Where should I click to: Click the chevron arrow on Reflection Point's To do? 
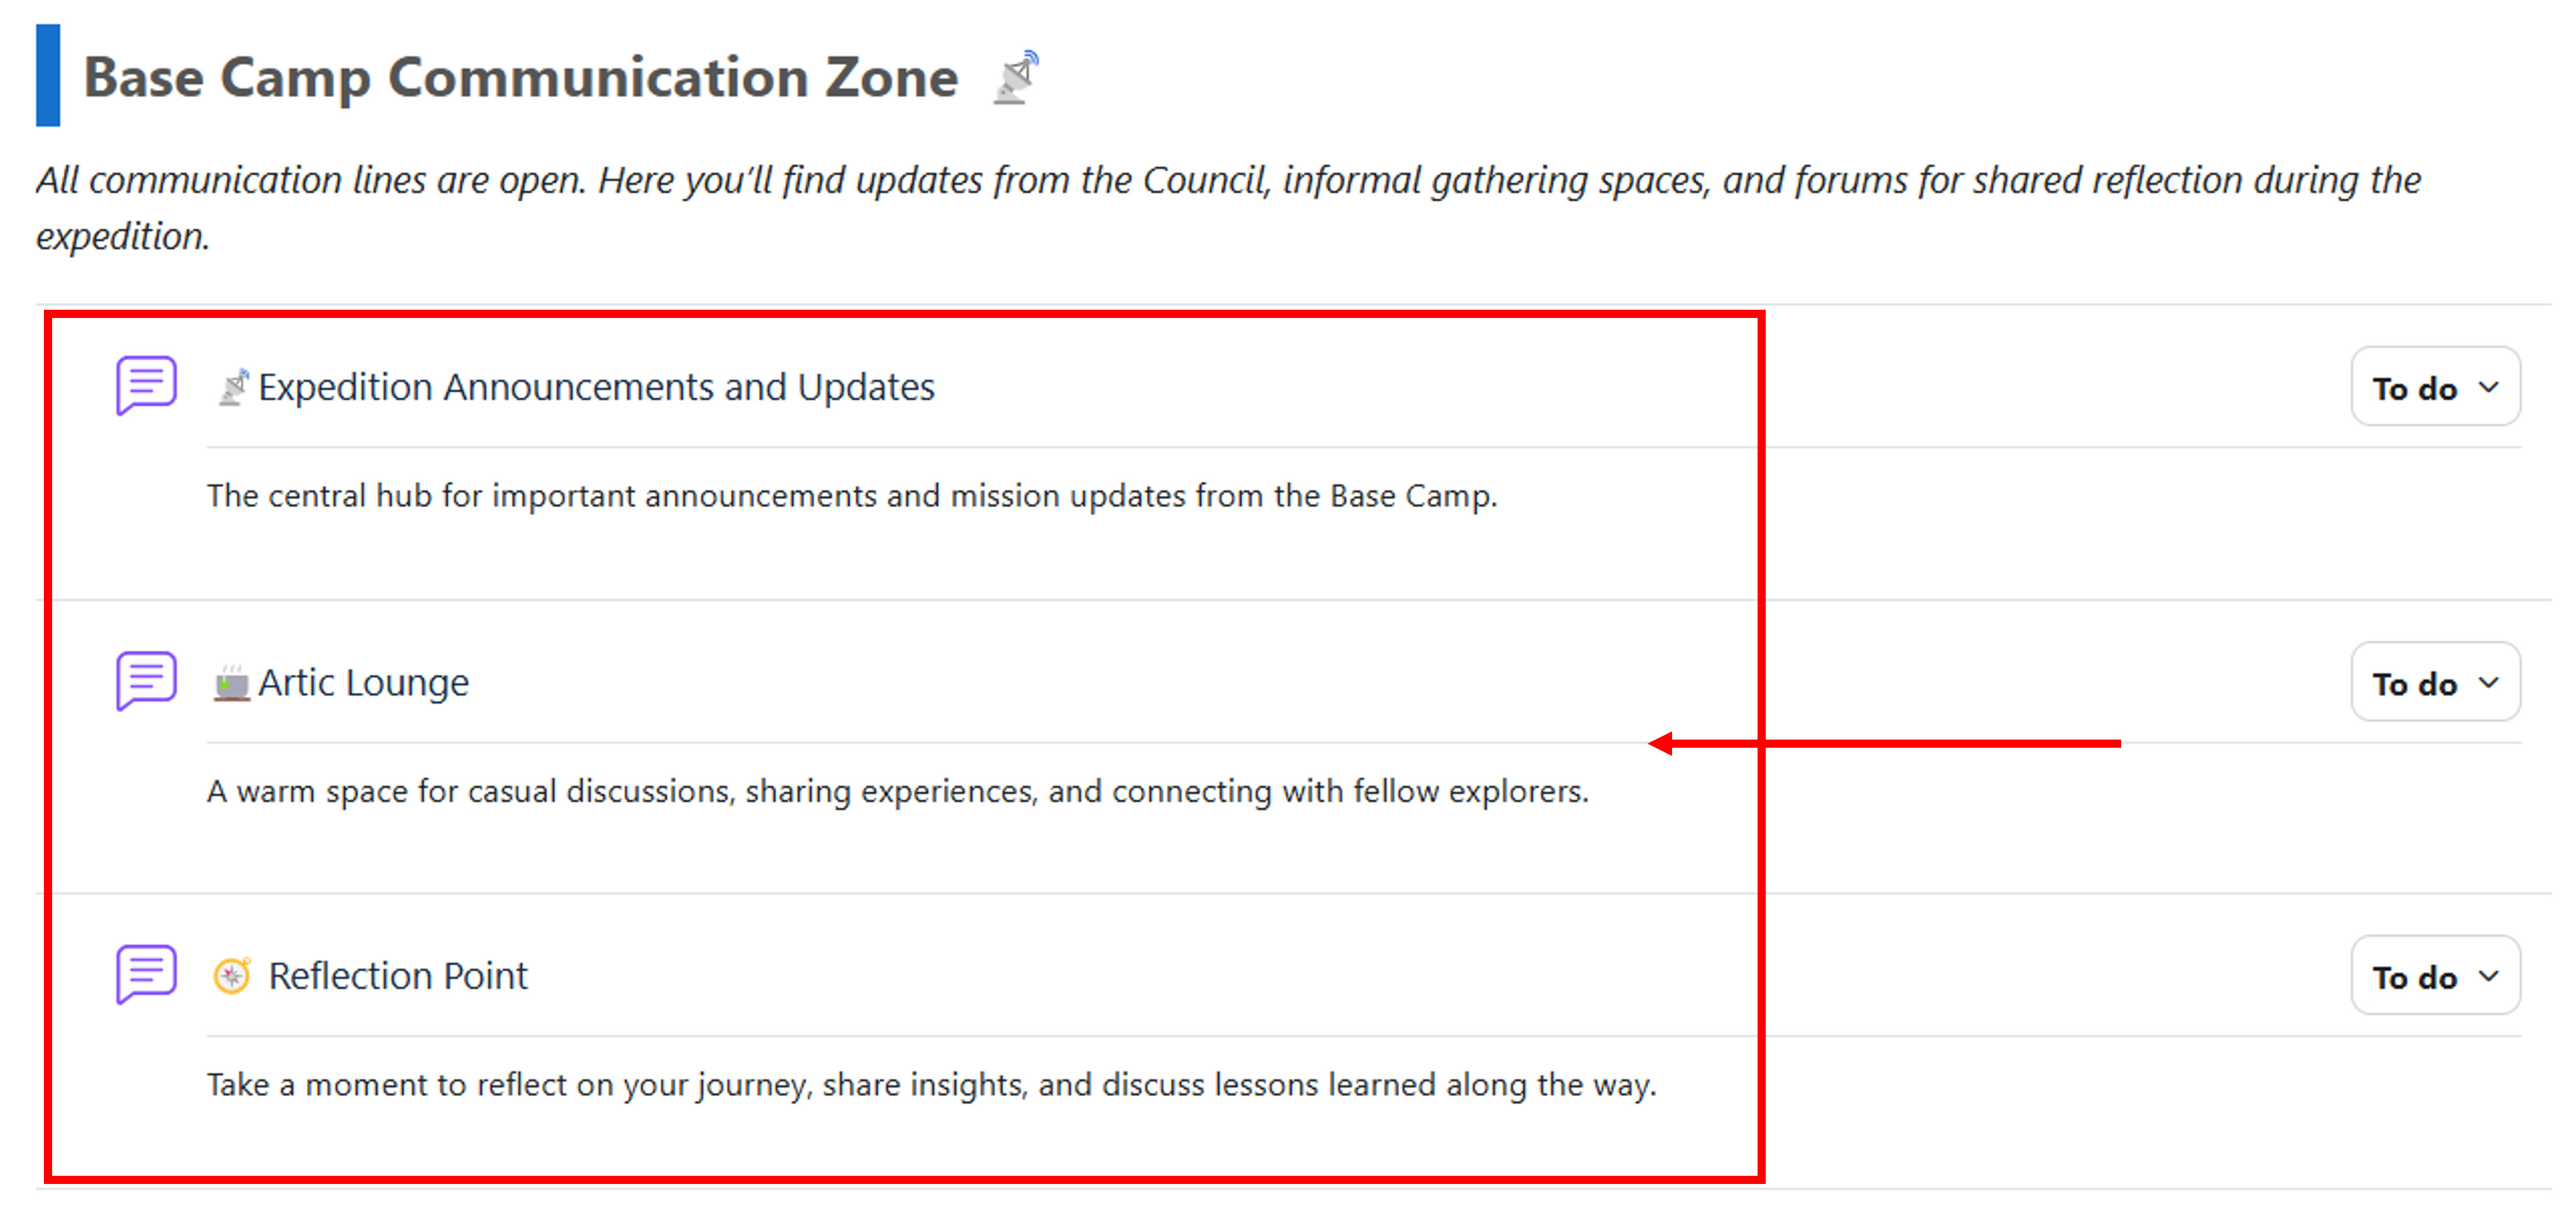(x=2489, y=976)
